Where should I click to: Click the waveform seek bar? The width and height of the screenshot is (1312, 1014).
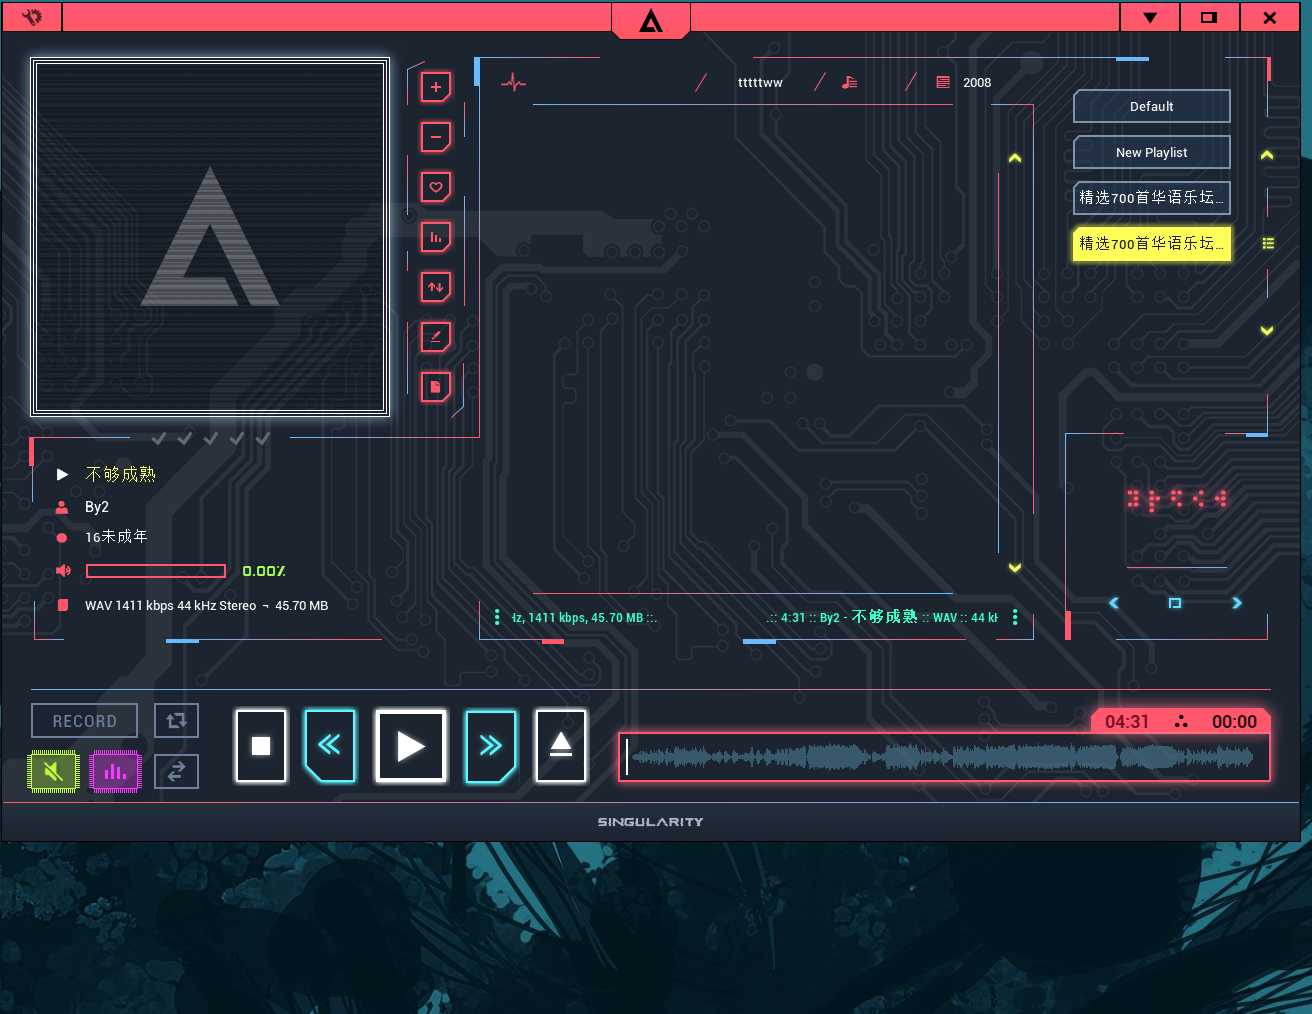944,757
